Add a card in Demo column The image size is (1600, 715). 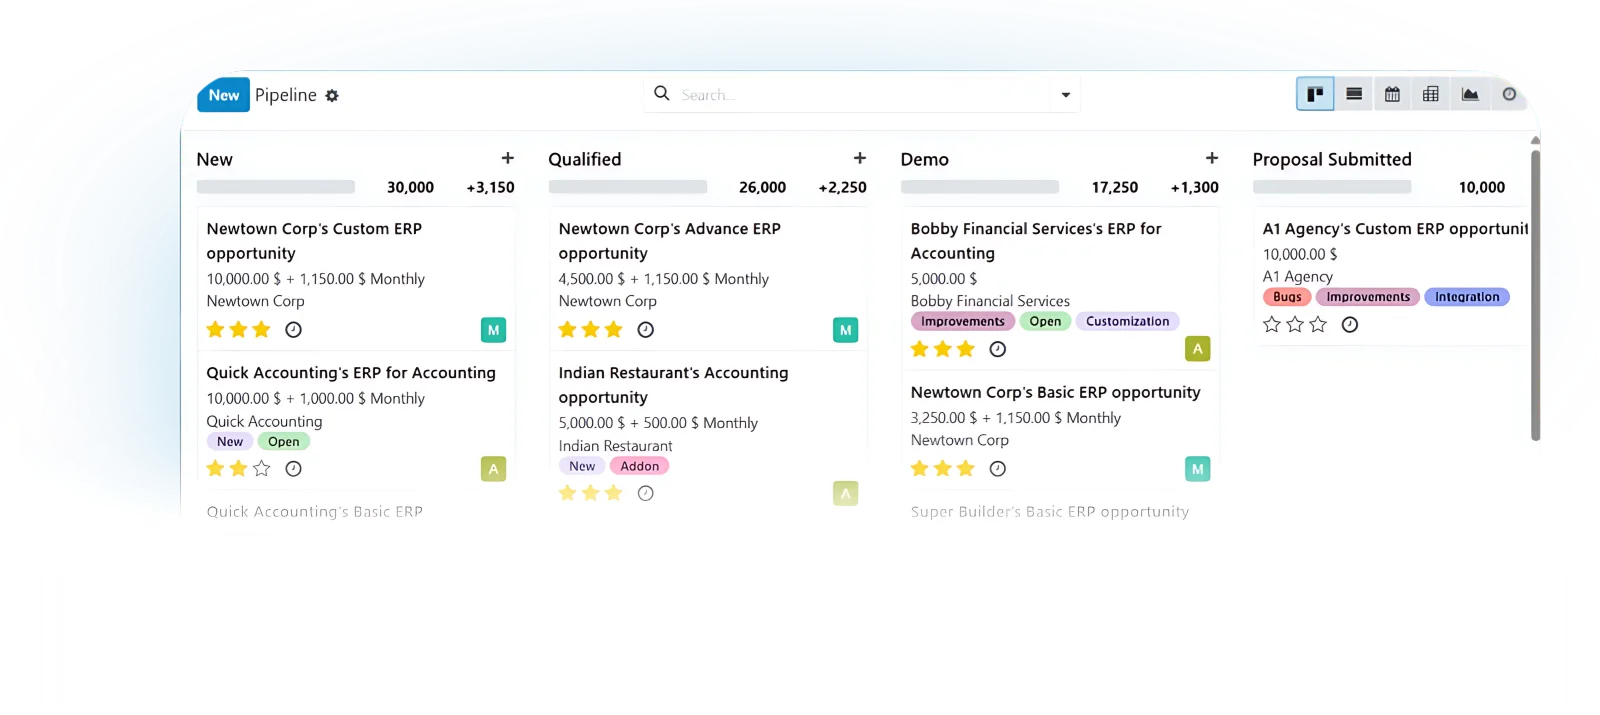tap(1211, 158)
